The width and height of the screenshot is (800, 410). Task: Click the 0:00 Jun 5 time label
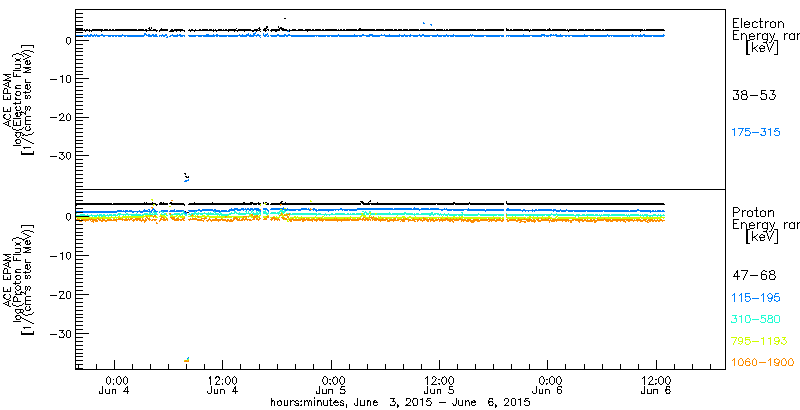tap(332, 386)
